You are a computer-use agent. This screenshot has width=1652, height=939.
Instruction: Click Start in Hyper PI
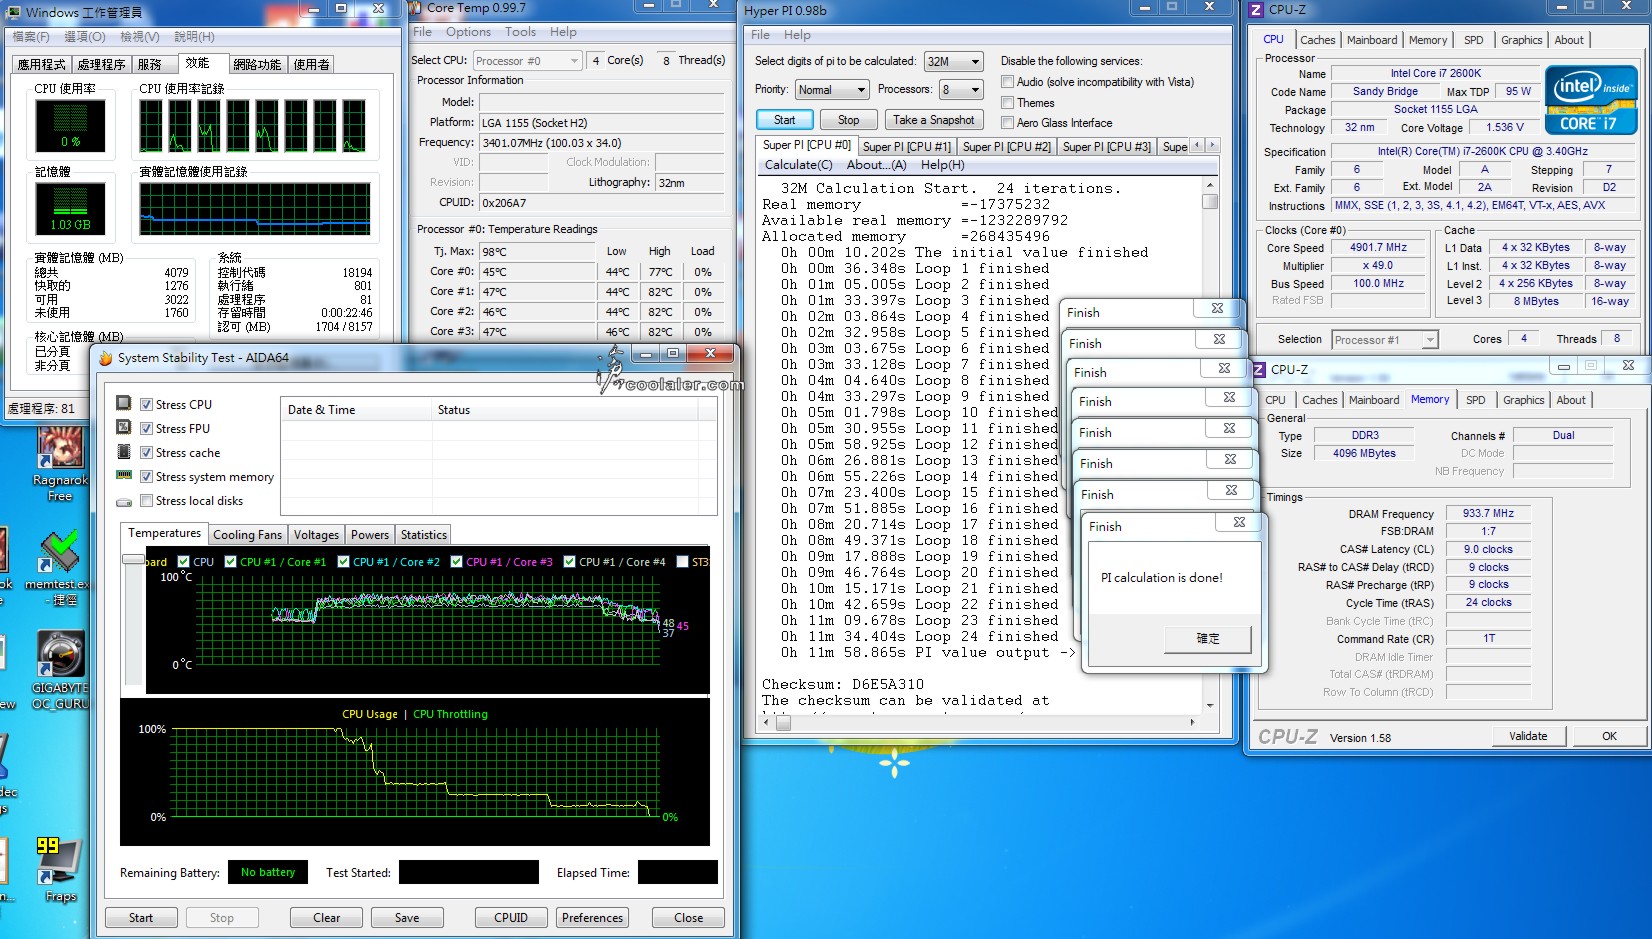(x=784, y=120)
